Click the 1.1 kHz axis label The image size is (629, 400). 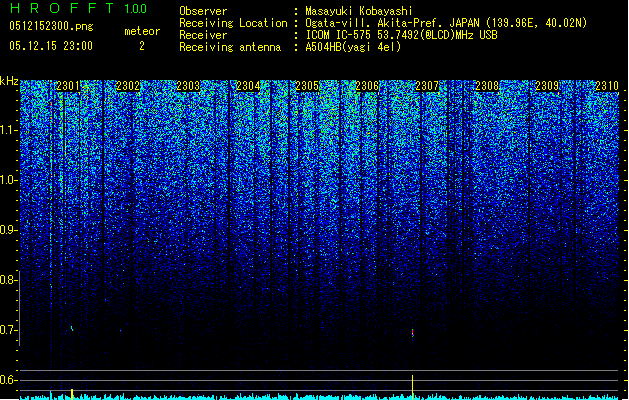coord(8,130)
